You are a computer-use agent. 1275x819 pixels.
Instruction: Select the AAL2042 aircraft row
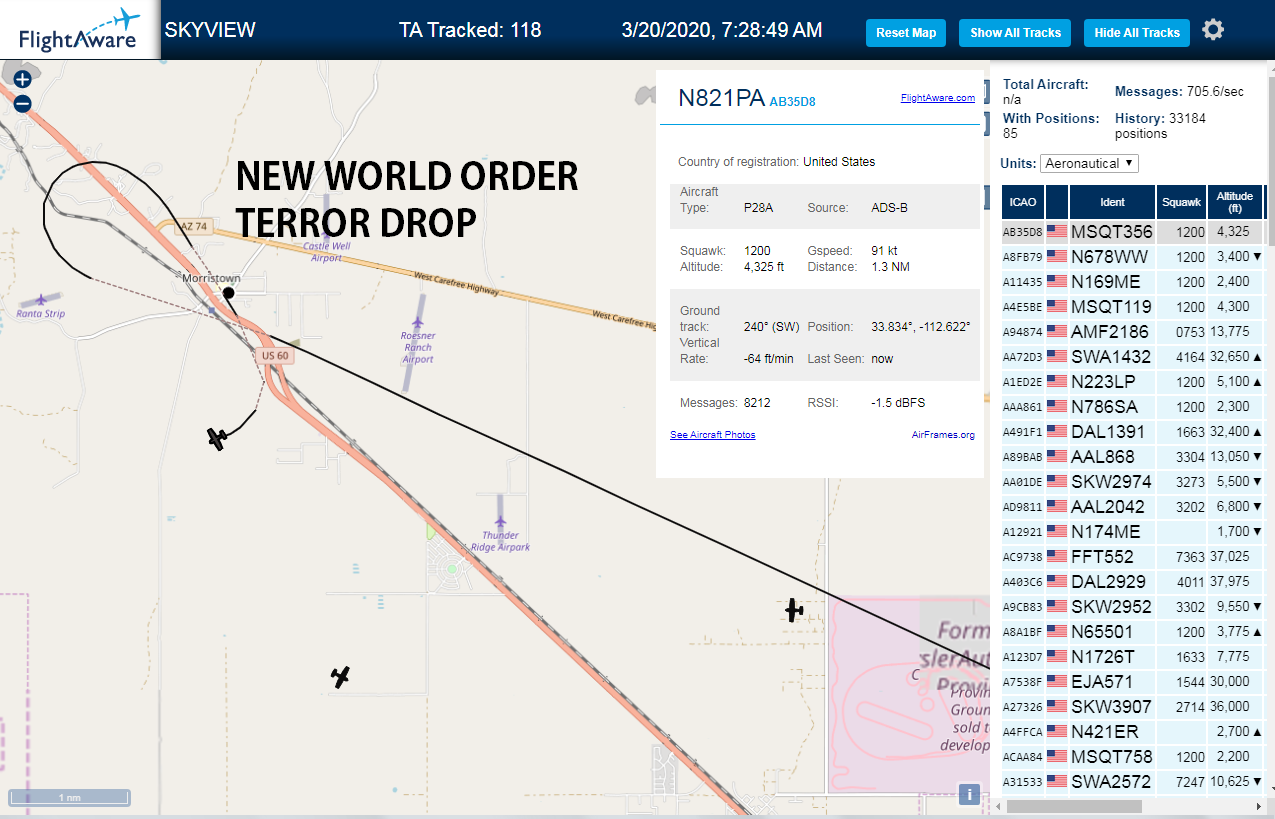click(1134, 506)
